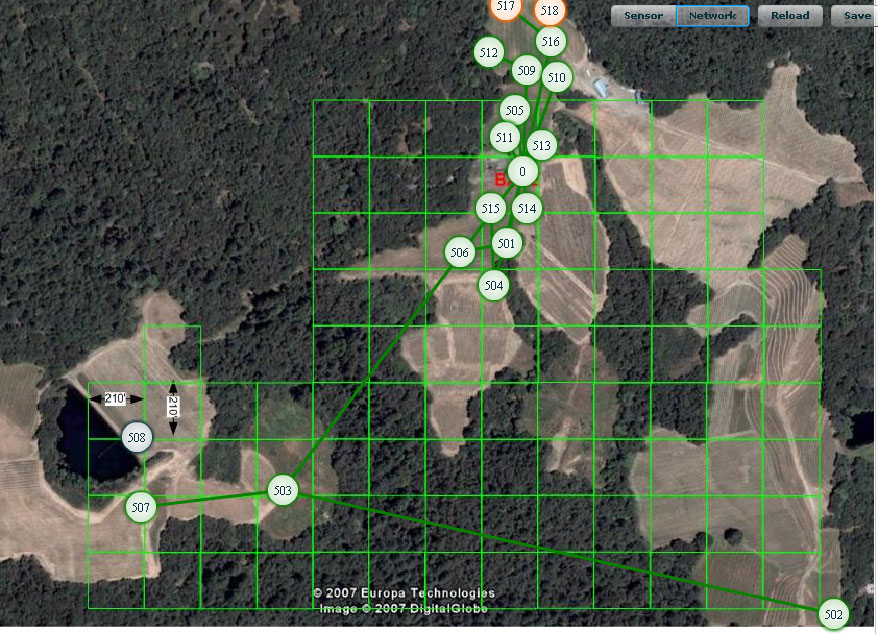878x634 pixels.
Task: Select orange-ringed node 518
Action: click(x=548, y=11)
